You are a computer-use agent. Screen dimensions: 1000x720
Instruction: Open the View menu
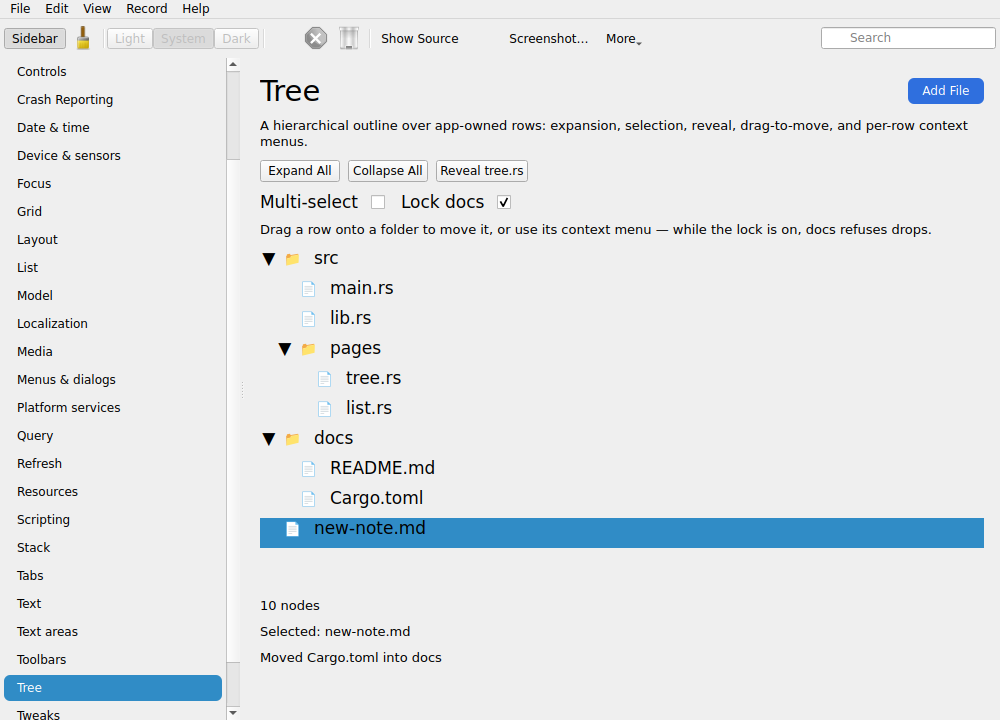click(97, 8)
